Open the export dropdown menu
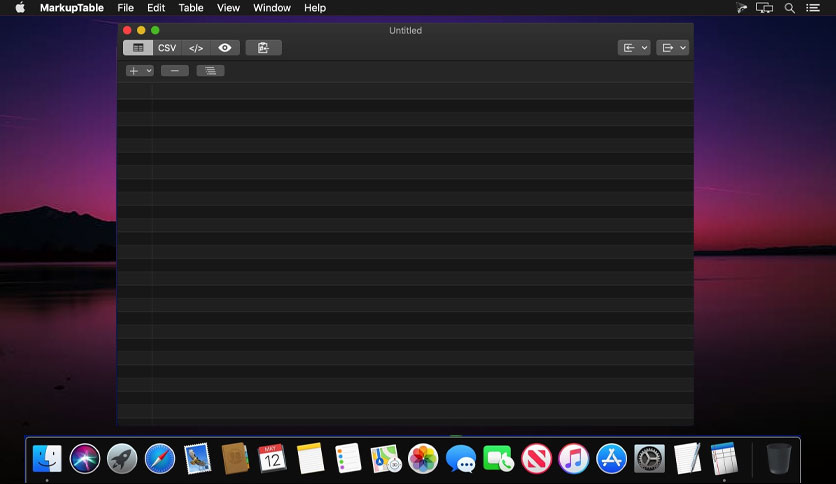Screen dimensions: 836x484 [x=673, y=48]
